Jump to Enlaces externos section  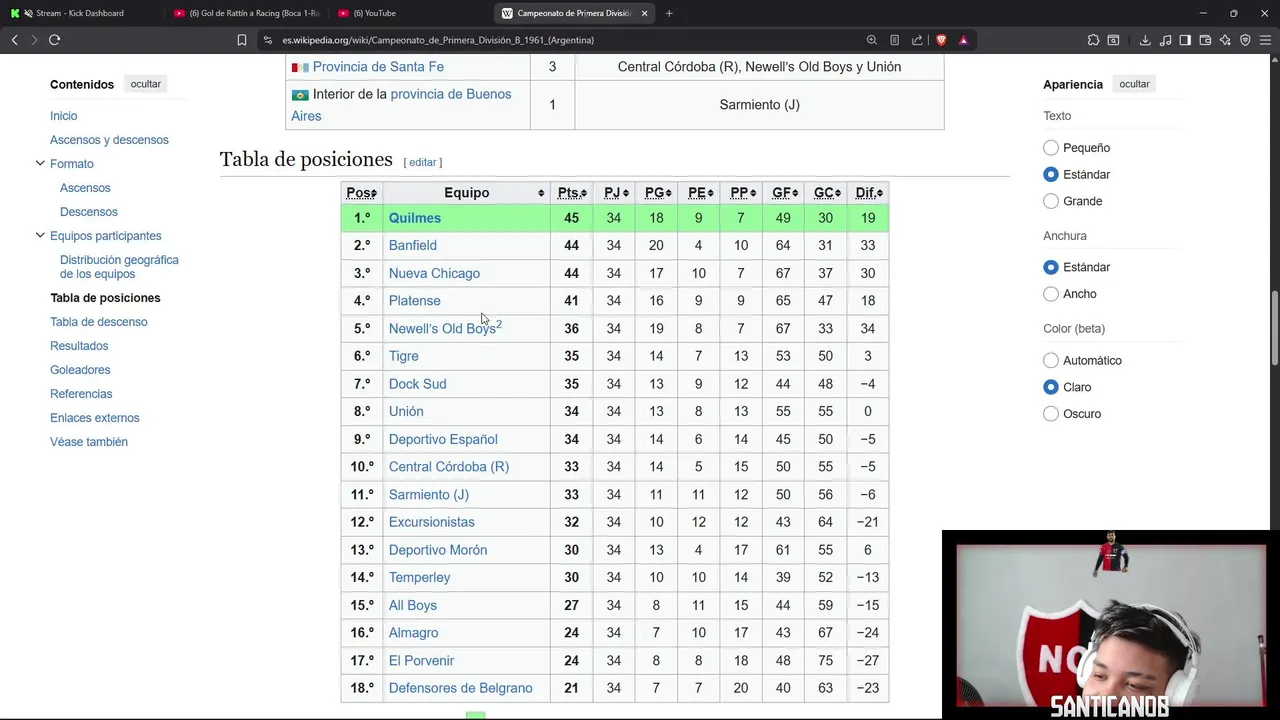95,418
